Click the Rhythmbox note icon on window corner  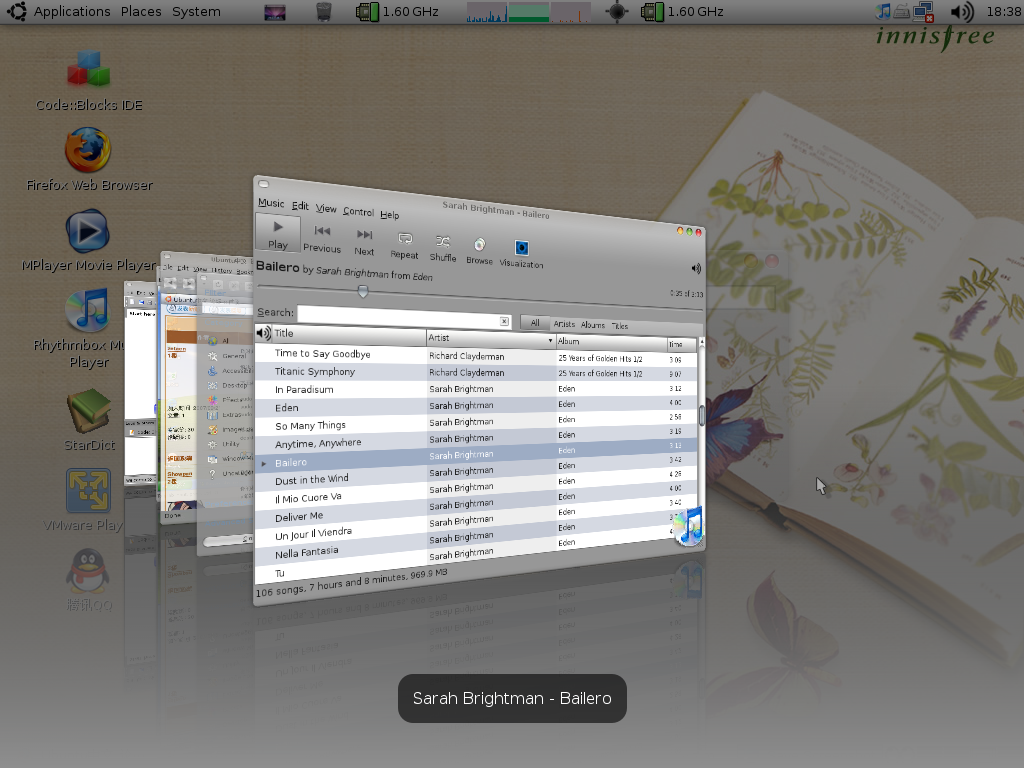point(688,526)
